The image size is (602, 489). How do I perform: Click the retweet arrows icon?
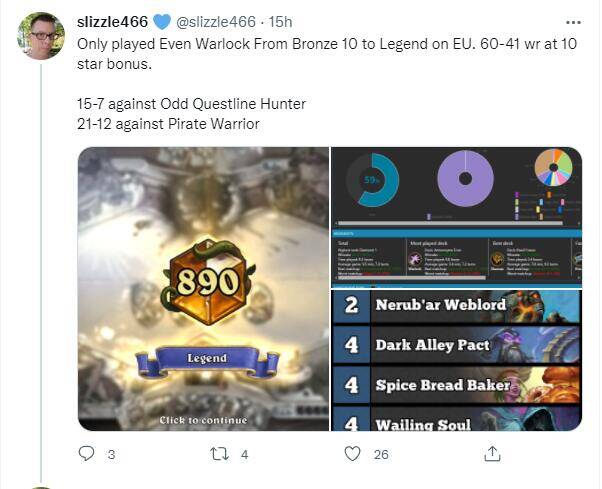pos(220,454)
